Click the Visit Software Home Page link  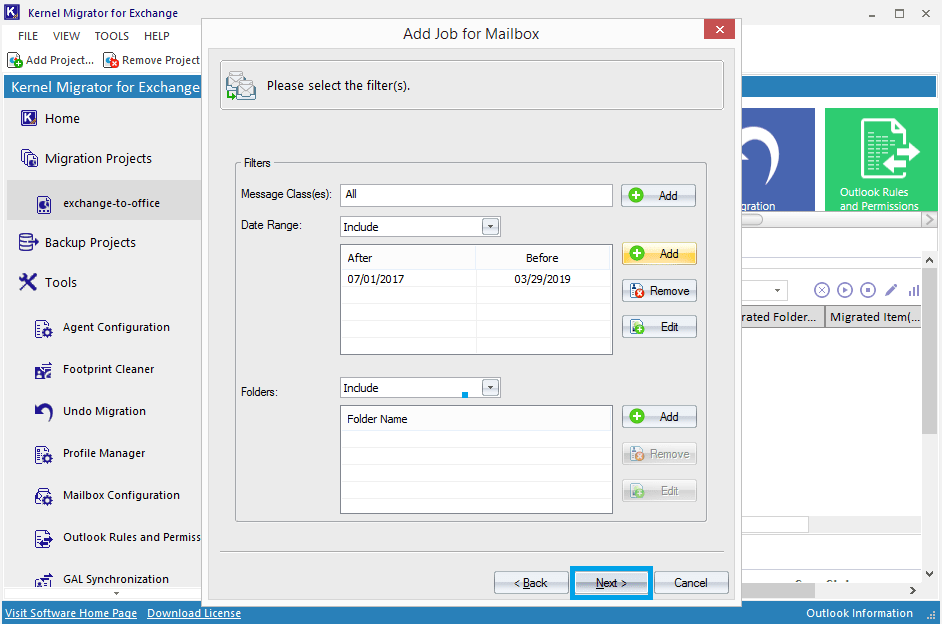point(71,613)
